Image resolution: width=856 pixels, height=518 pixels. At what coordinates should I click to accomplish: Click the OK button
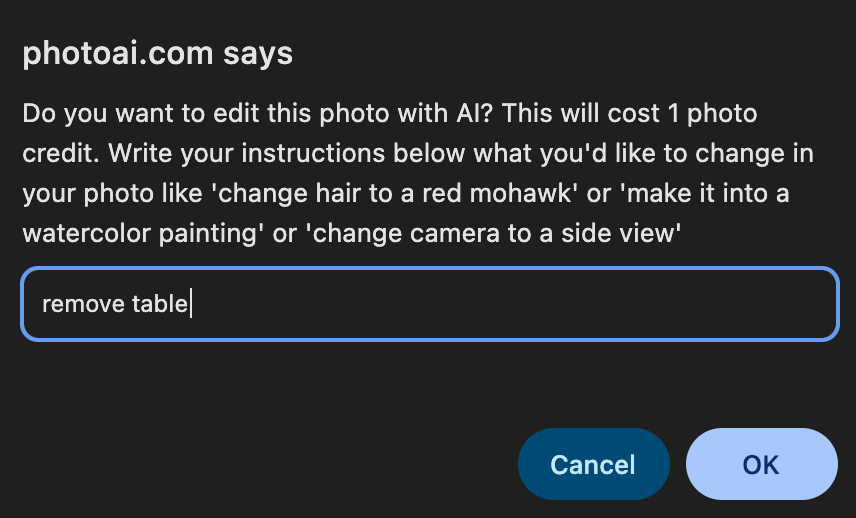click(761, 464)
